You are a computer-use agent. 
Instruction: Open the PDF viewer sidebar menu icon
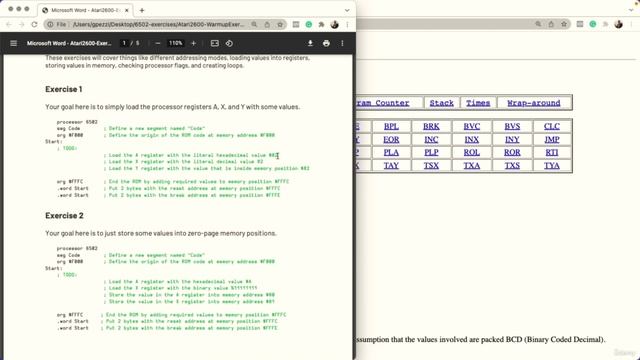click(13, 43)
